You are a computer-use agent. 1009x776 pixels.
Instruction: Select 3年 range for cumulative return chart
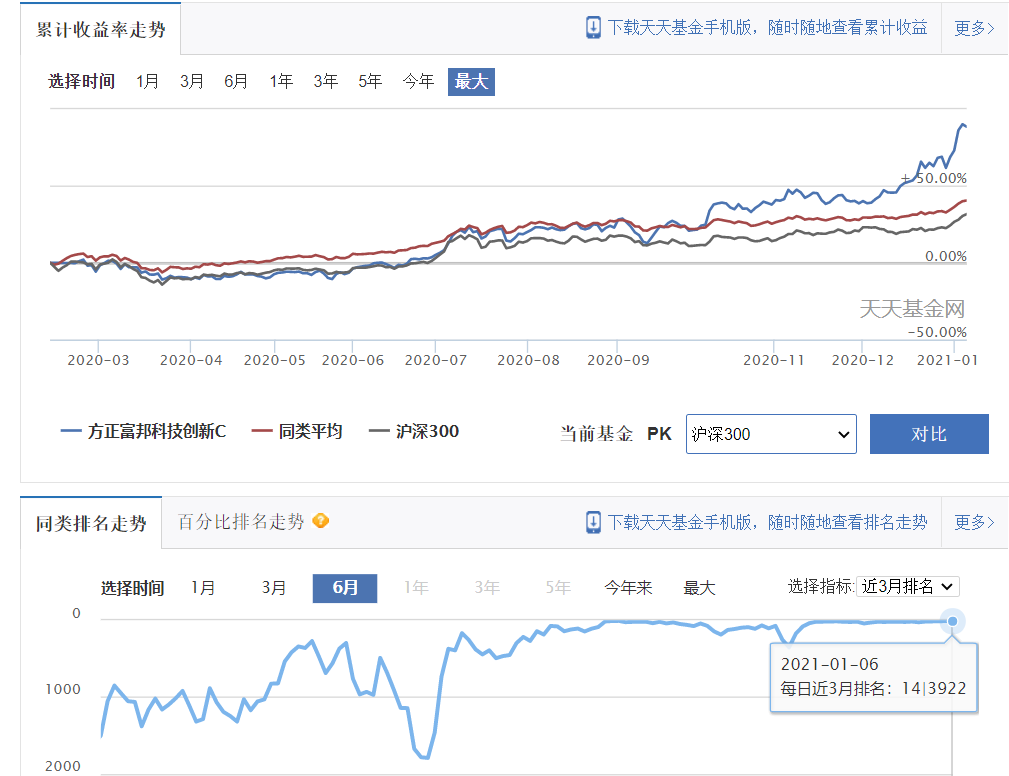326,82
